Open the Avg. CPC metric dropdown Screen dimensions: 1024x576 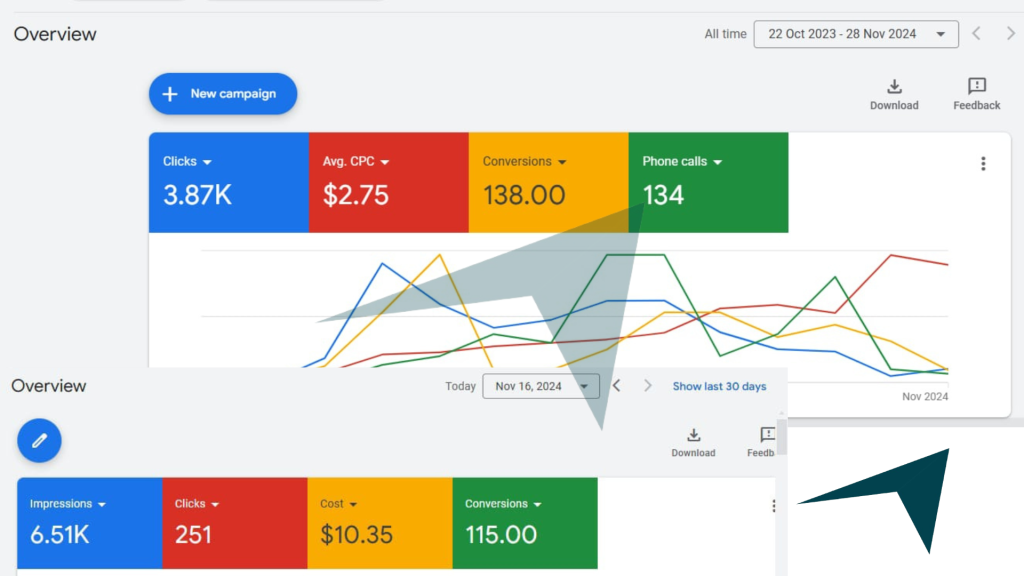coord(356,161)
